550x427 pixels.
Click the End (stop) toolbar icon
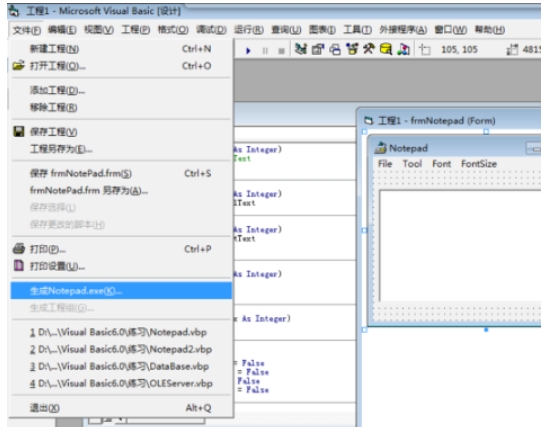[x=281, y=51]
